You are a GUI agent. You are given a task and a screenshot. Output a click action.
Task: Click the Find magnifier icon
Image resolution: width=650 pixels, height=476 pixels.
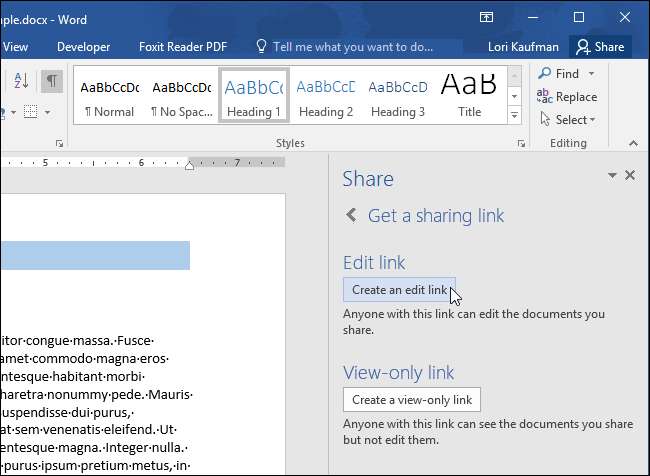tap(544, 74)
